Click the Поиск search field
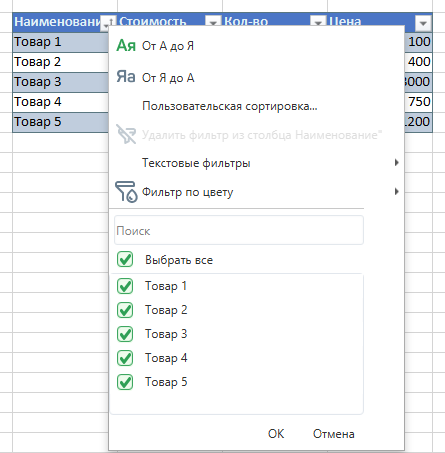The height and width of the screenshot is (453, 445). pos(239,230)
